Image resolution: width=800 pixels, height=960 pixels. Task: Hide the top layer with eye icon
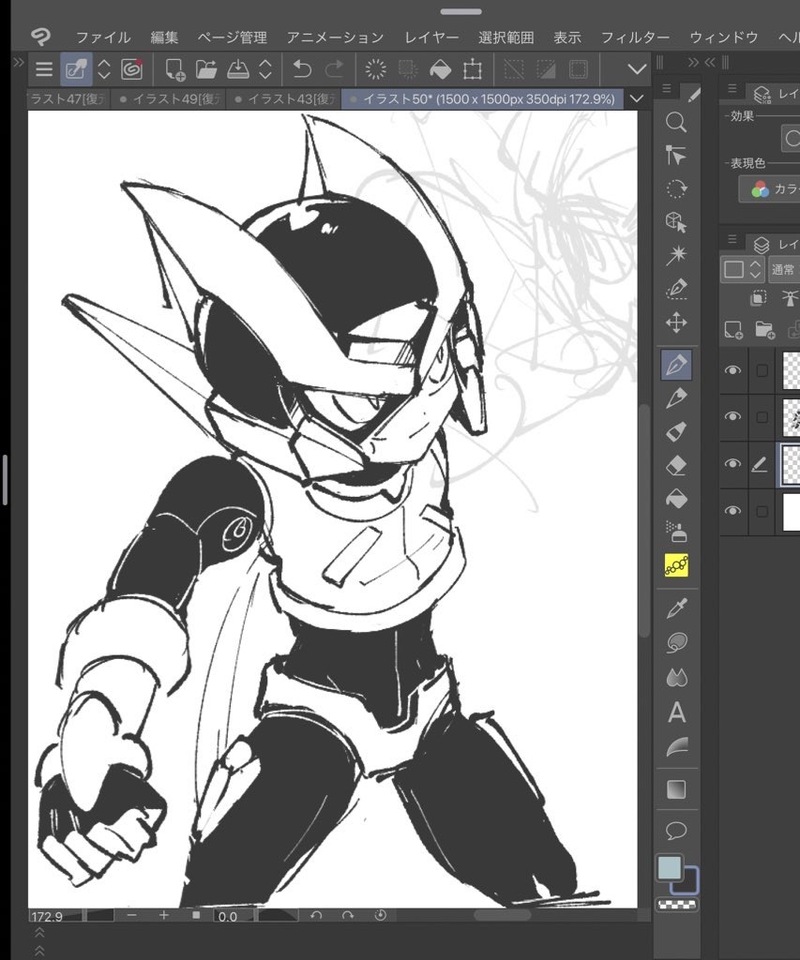(733, 370)
